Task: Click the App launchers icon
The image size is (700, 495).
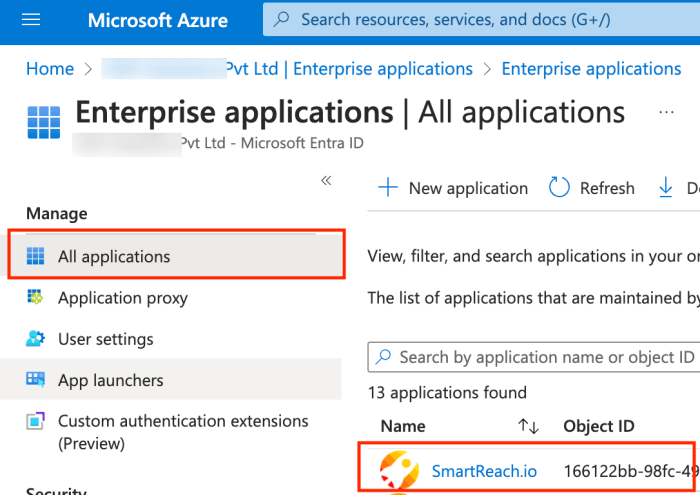Action: tap(35, 380)
